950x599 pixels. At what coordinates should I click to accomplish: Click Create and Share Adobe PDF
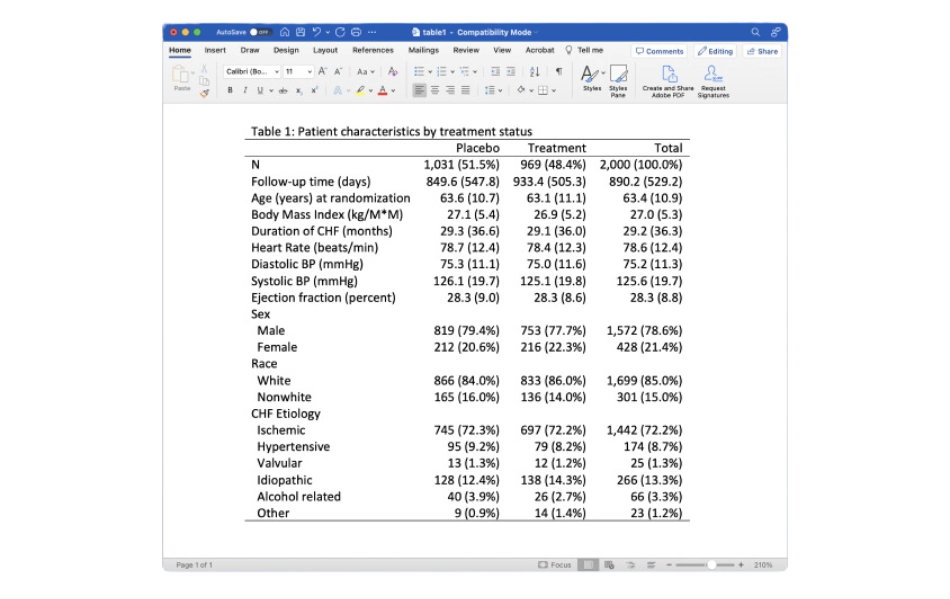point(668,79)
